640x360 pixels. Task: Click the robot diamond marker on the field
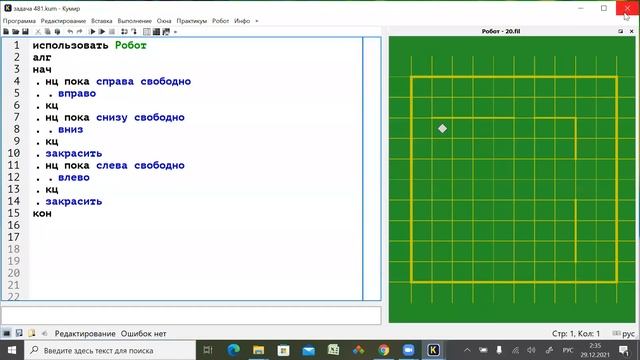tap(442, 129)
